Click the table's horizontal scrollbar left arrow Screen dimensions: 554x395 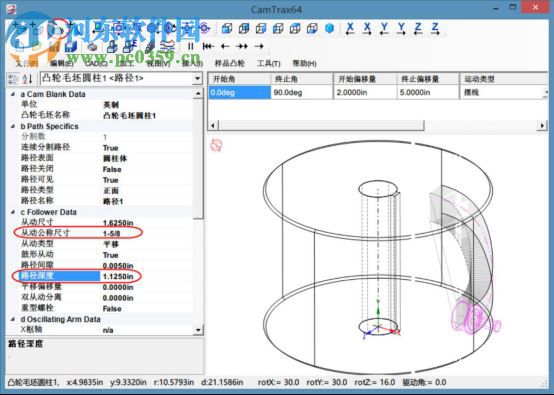213,125
